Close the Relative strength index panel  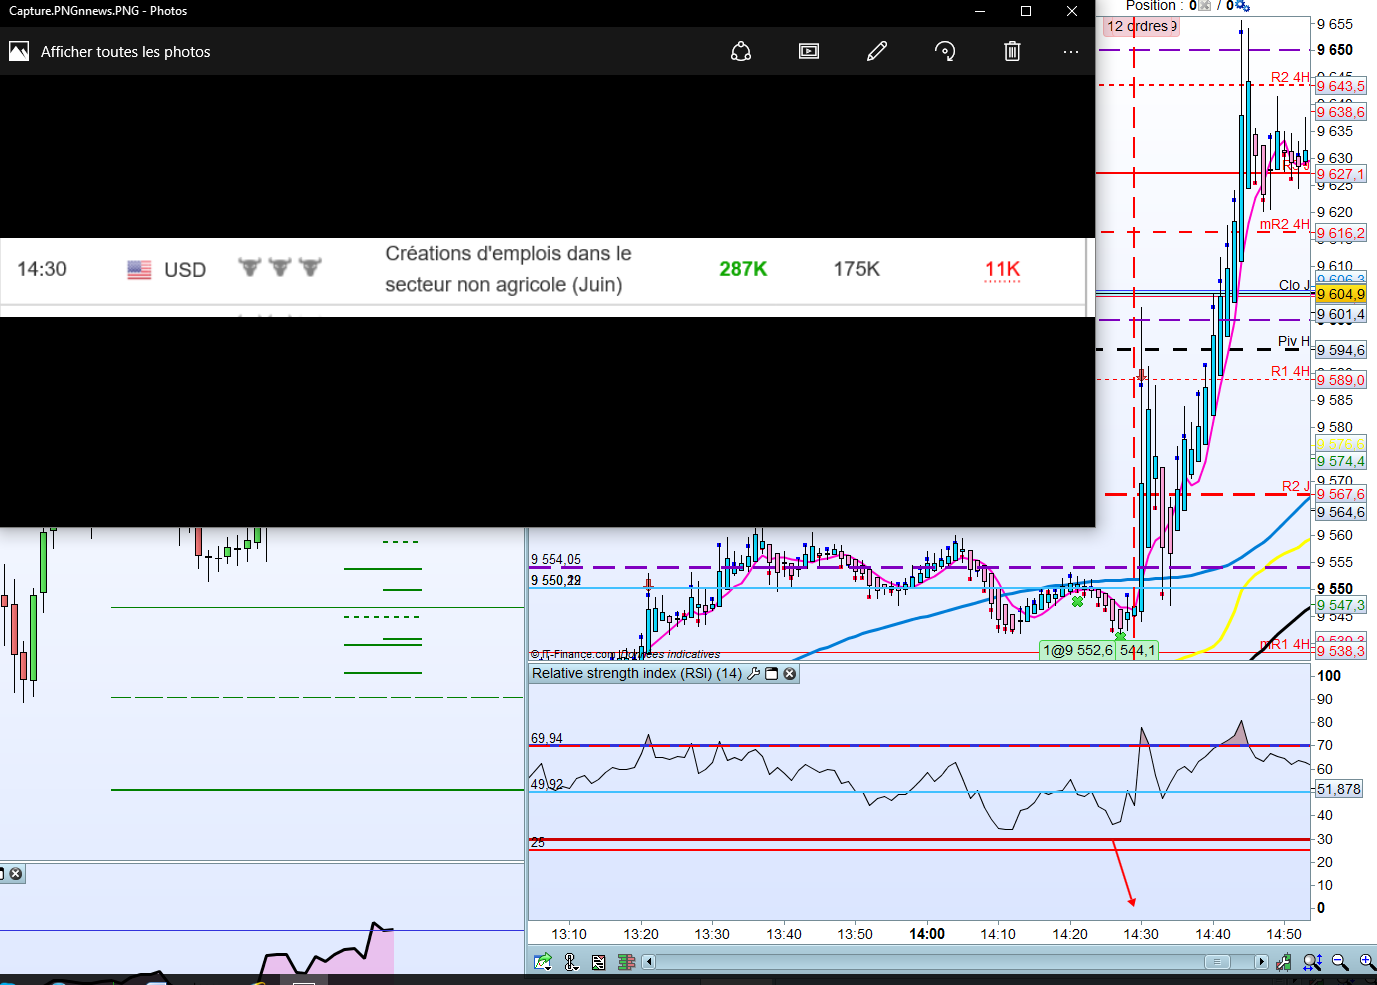click(x=790, y=674)
